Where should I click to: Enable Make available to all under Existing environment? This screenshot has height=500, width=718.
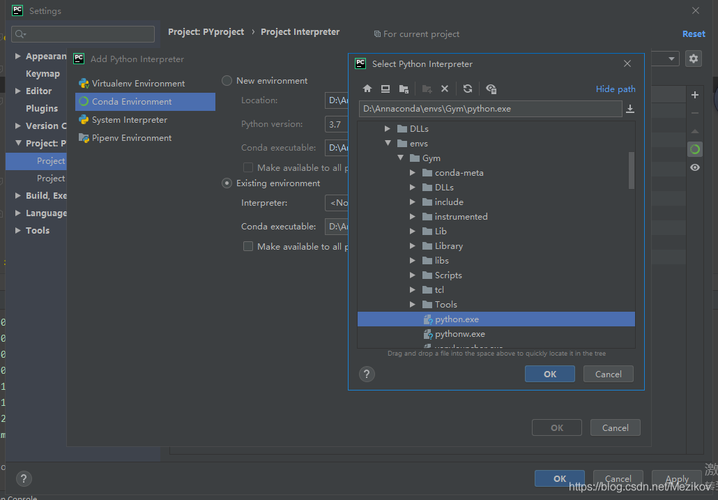(248, 246)
